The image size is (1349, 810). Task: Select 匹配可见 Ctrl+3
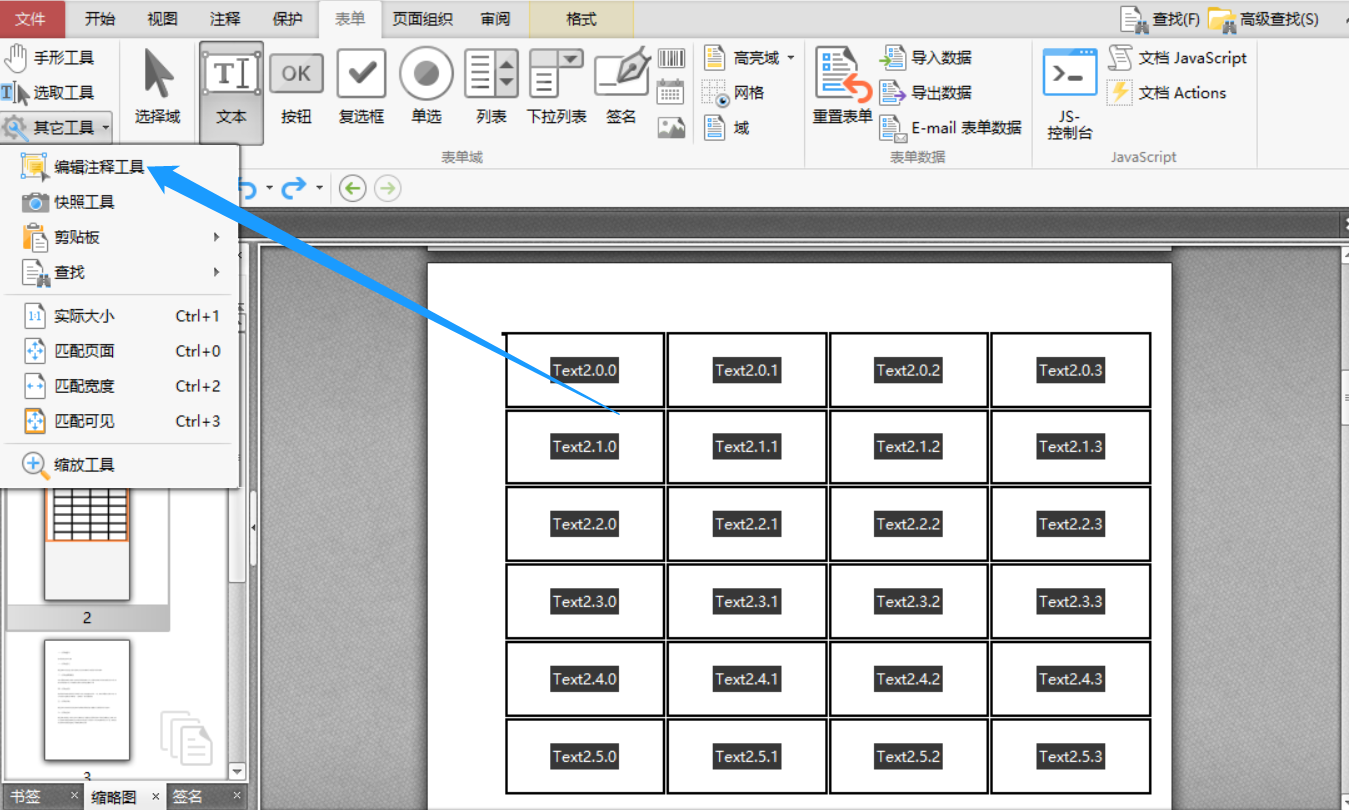pos(120,421)
